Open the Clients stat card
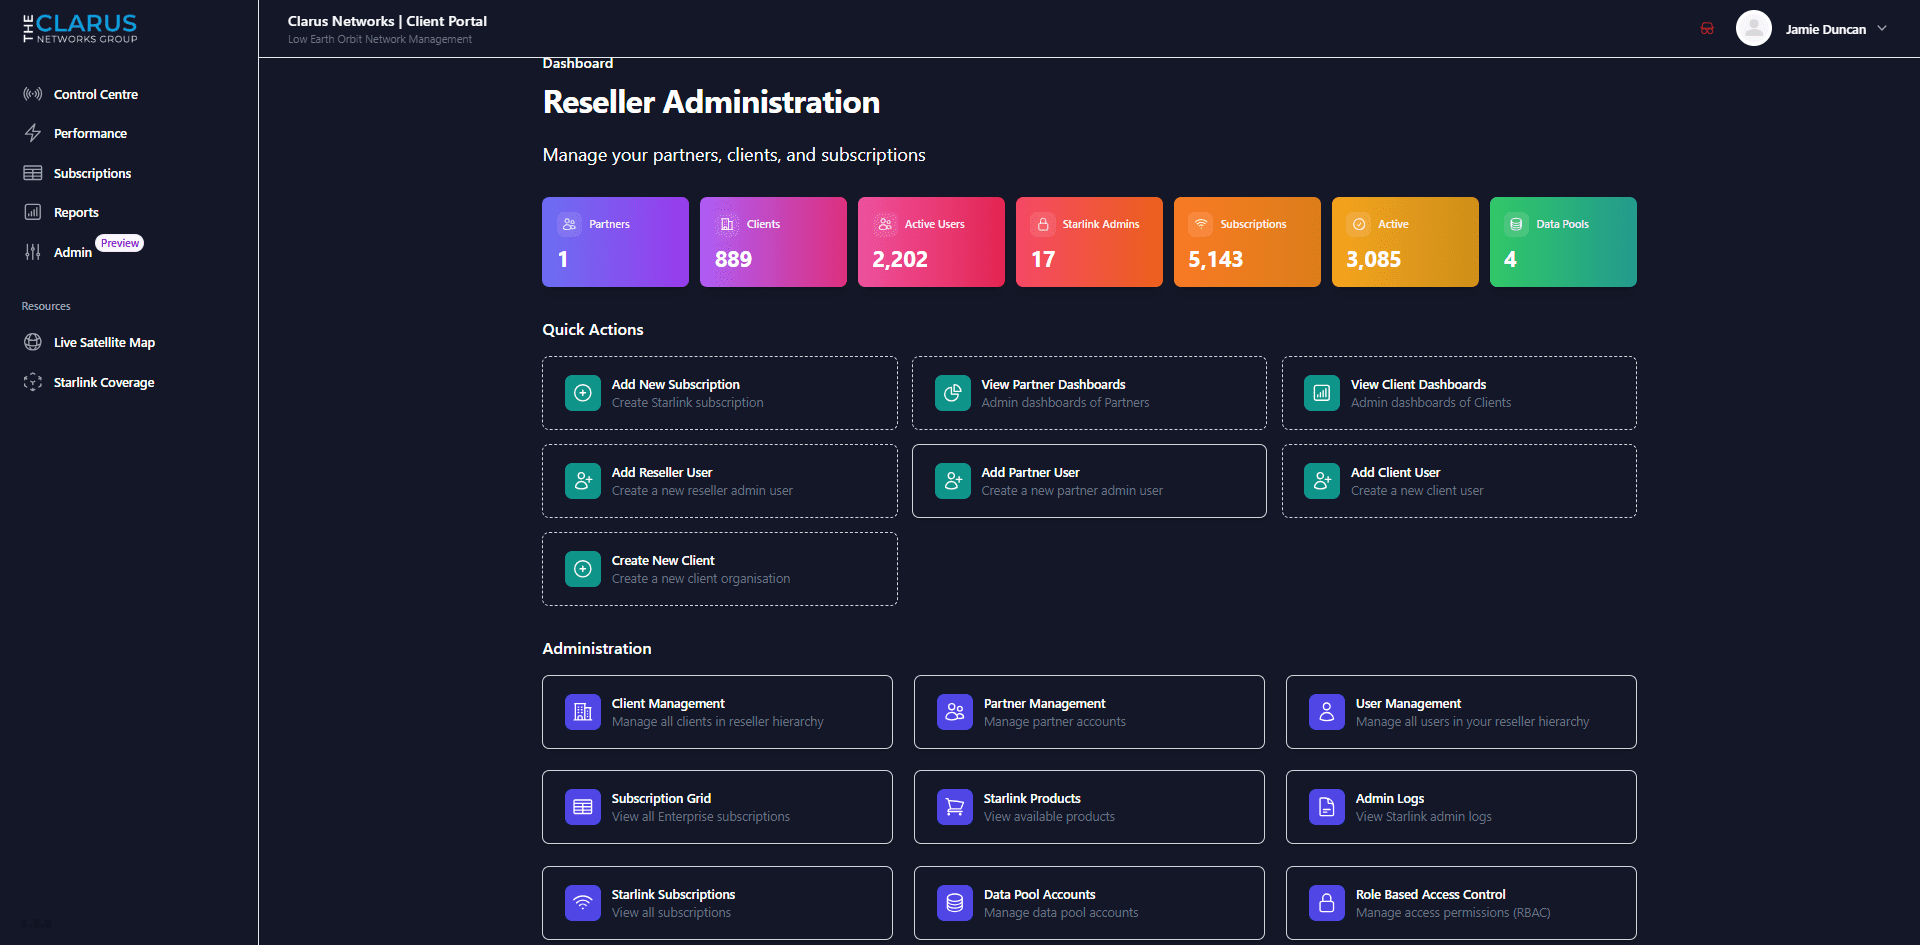1920x945 pixels. (773, 242)
